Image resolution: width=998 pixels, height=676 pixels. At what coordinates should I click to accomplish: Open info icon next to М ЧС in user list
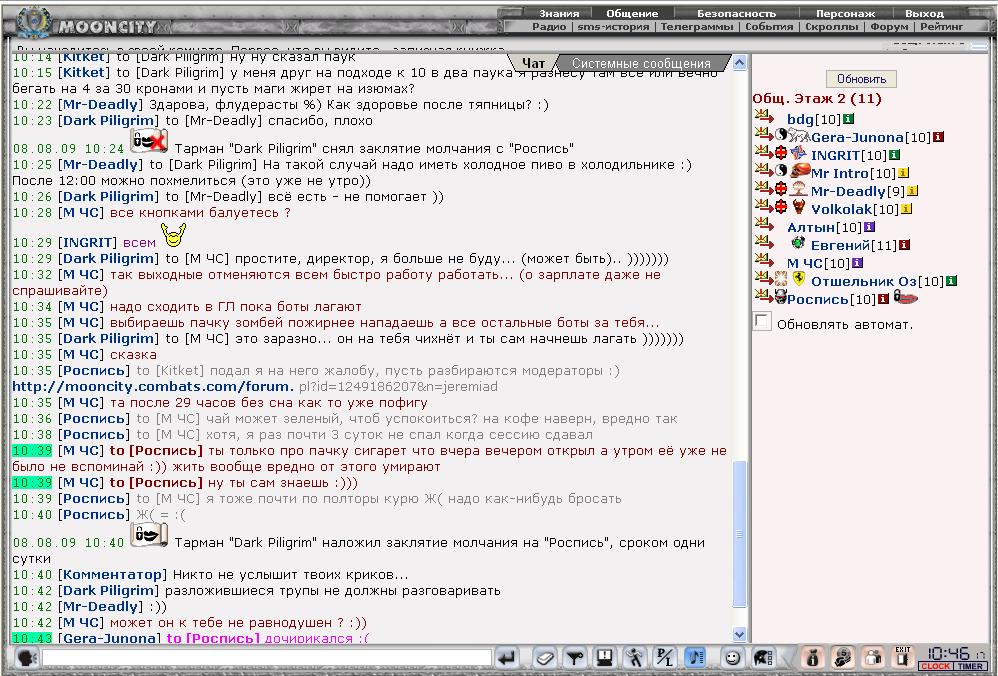click(x=857, y=262)
